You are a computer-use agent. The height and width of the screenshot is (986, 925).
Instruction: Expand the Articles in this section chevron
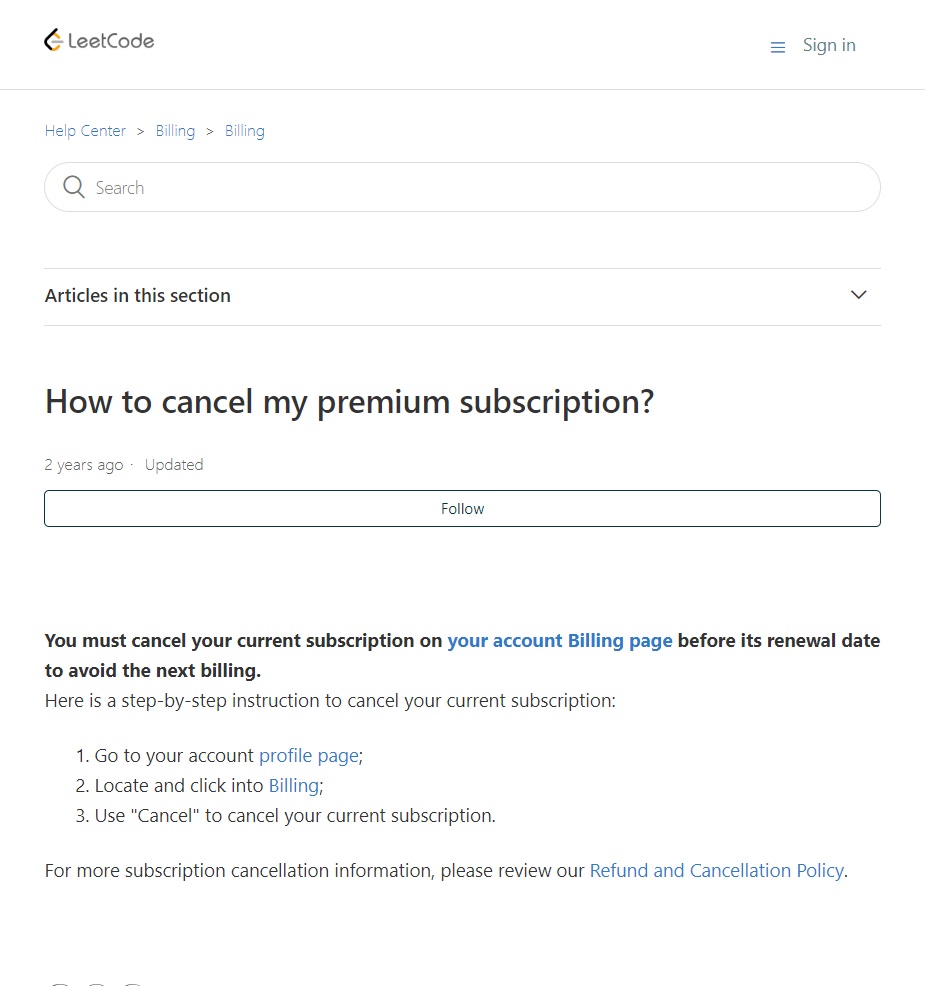click(x=858, y=294)
